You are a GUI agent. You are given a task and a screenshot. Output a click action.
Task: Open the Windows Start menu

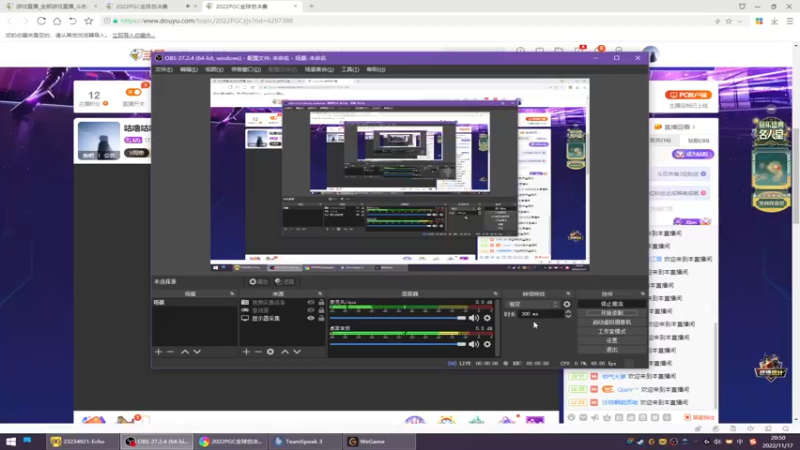[11, 441]
